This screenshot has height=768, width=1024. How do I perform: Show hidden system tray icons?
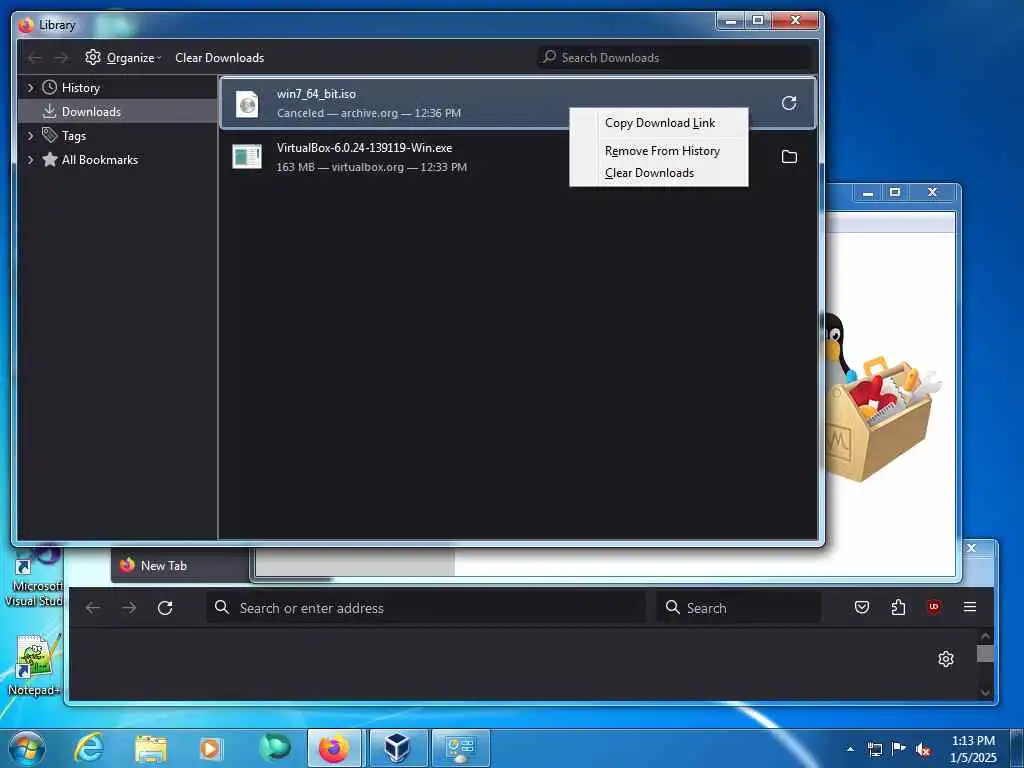tap(850, 749)
